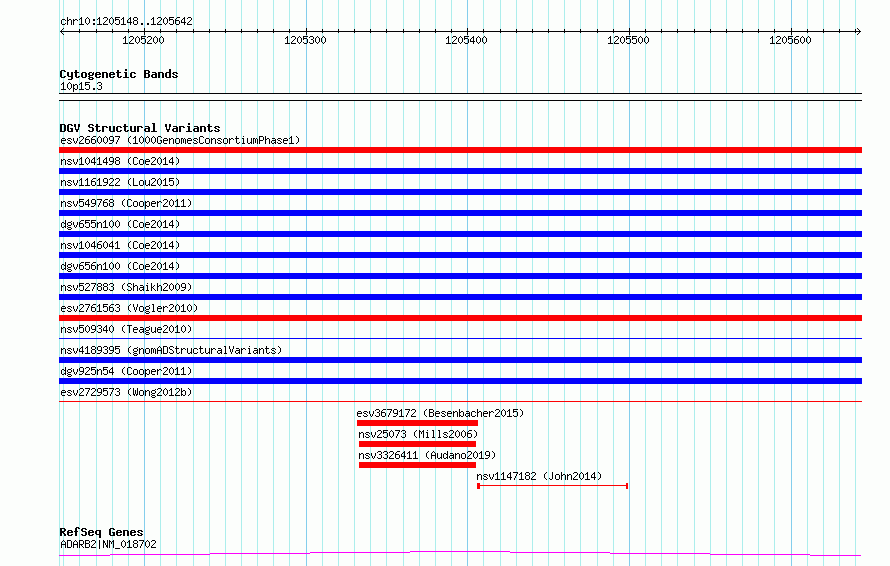Open the nsv1147182 (John2014) label
890x566 pixels.
(539, 476)
